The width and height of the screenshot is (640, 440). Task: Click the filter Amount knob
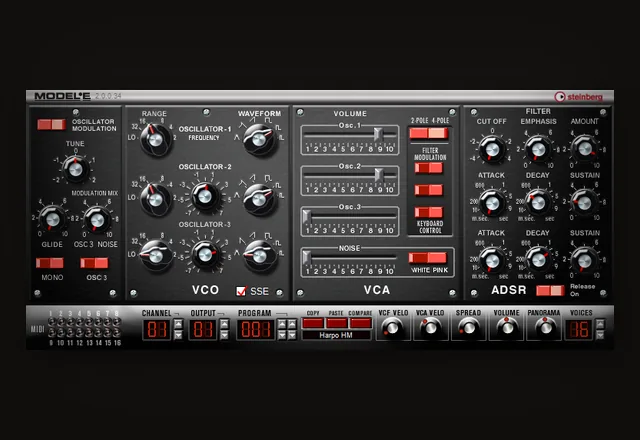[584, 149]
